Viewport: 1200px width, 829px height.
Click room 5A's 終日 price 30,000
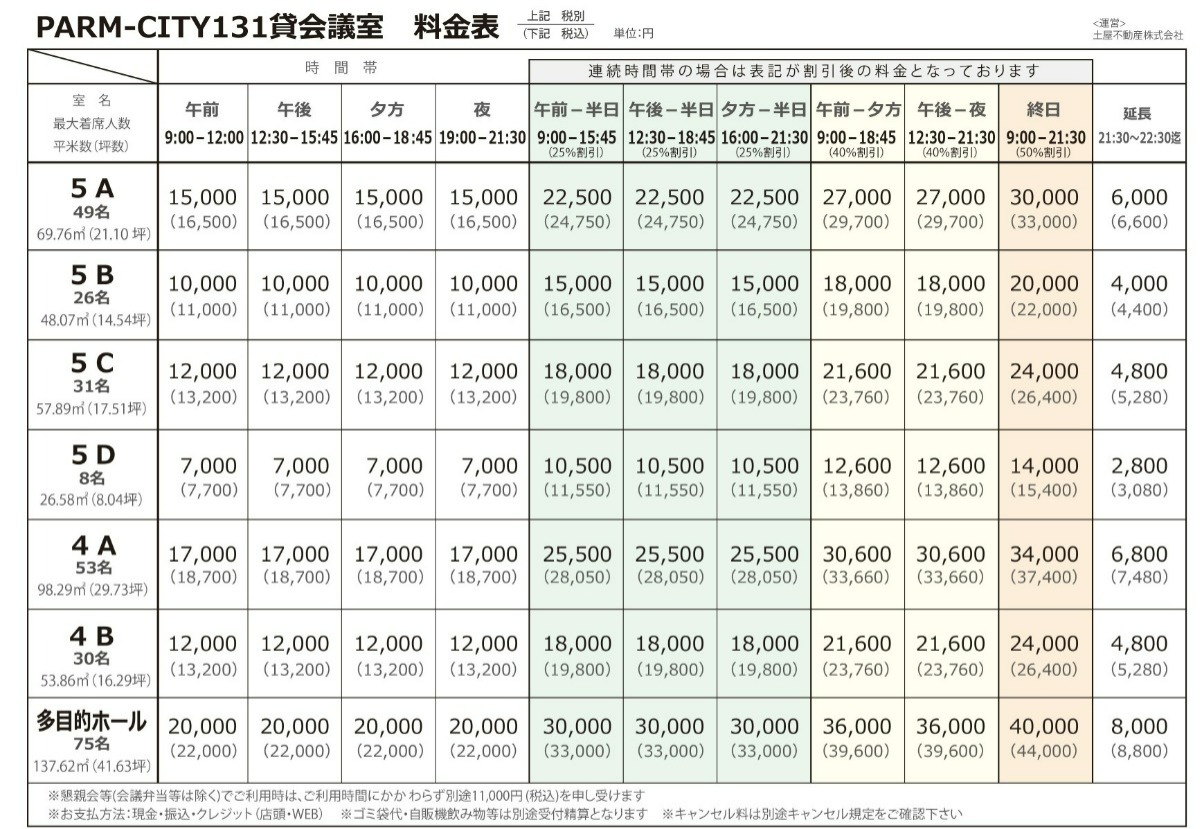tap(1043, 197)
